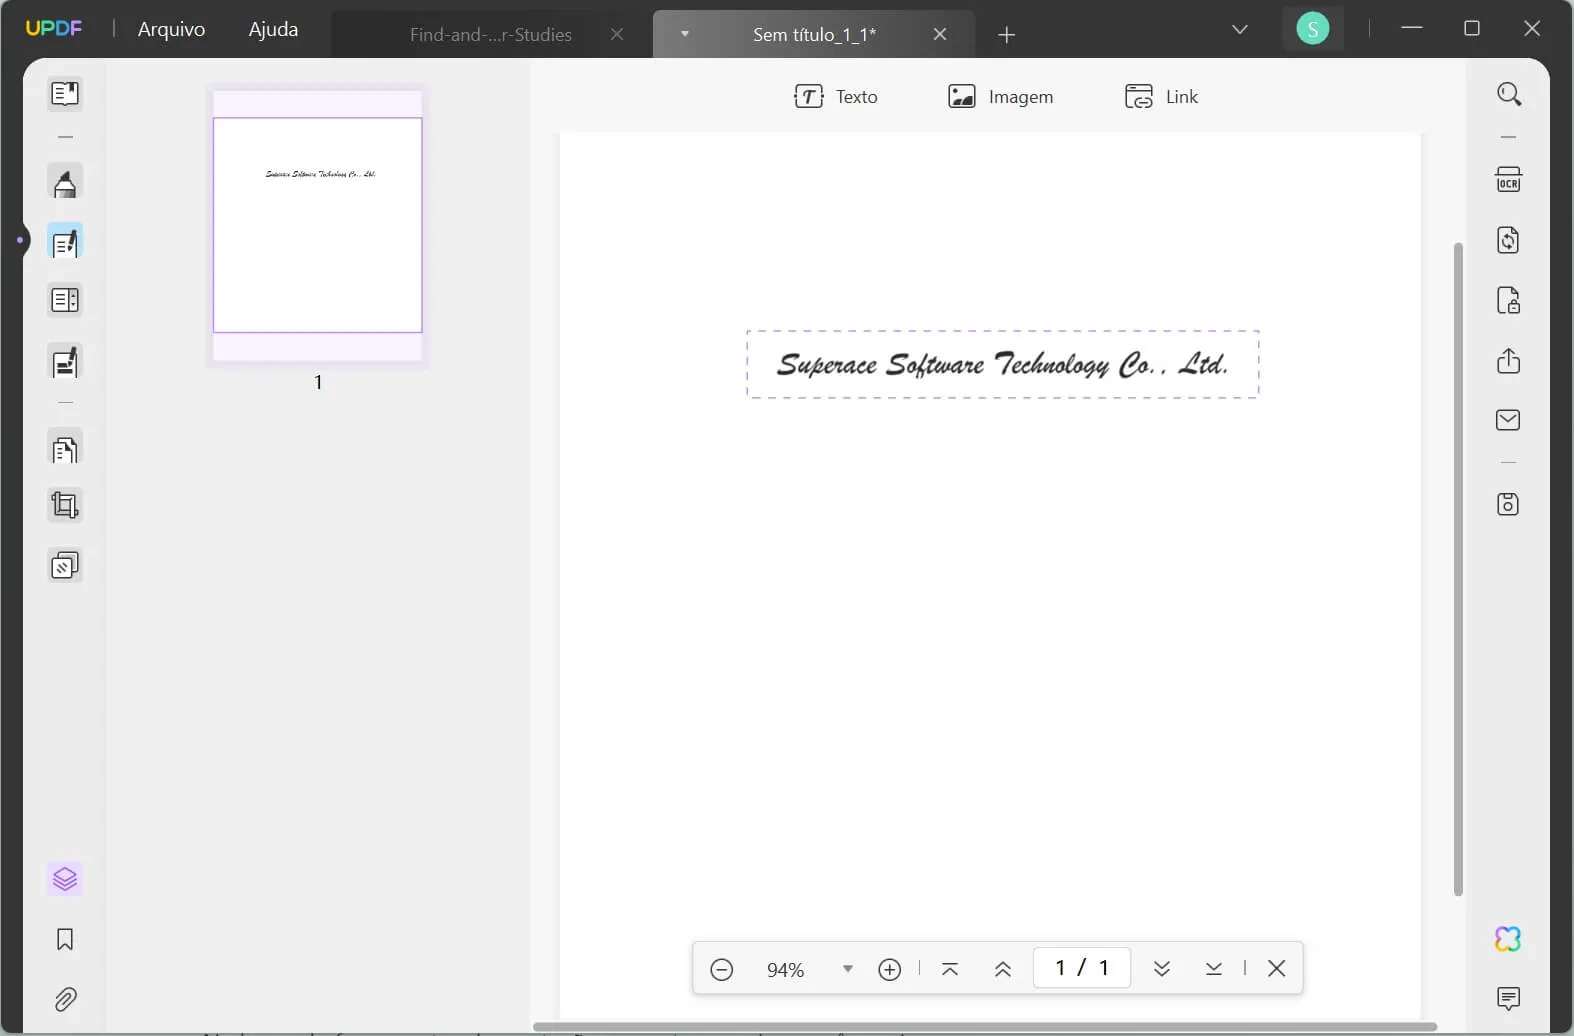
Task: Open the Attachments paperclip panel
Action: pos(65,999)
